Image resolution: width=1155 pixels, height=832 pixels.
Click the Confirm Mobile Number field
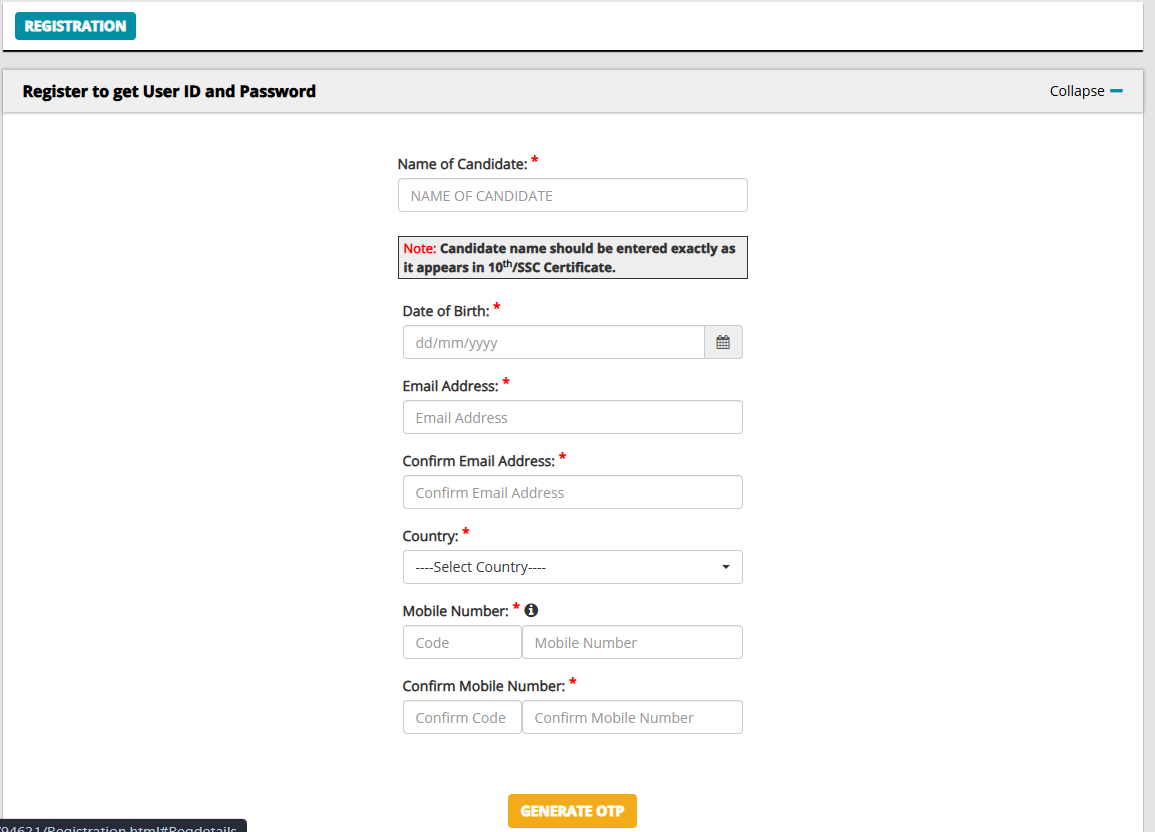[632, 717]
